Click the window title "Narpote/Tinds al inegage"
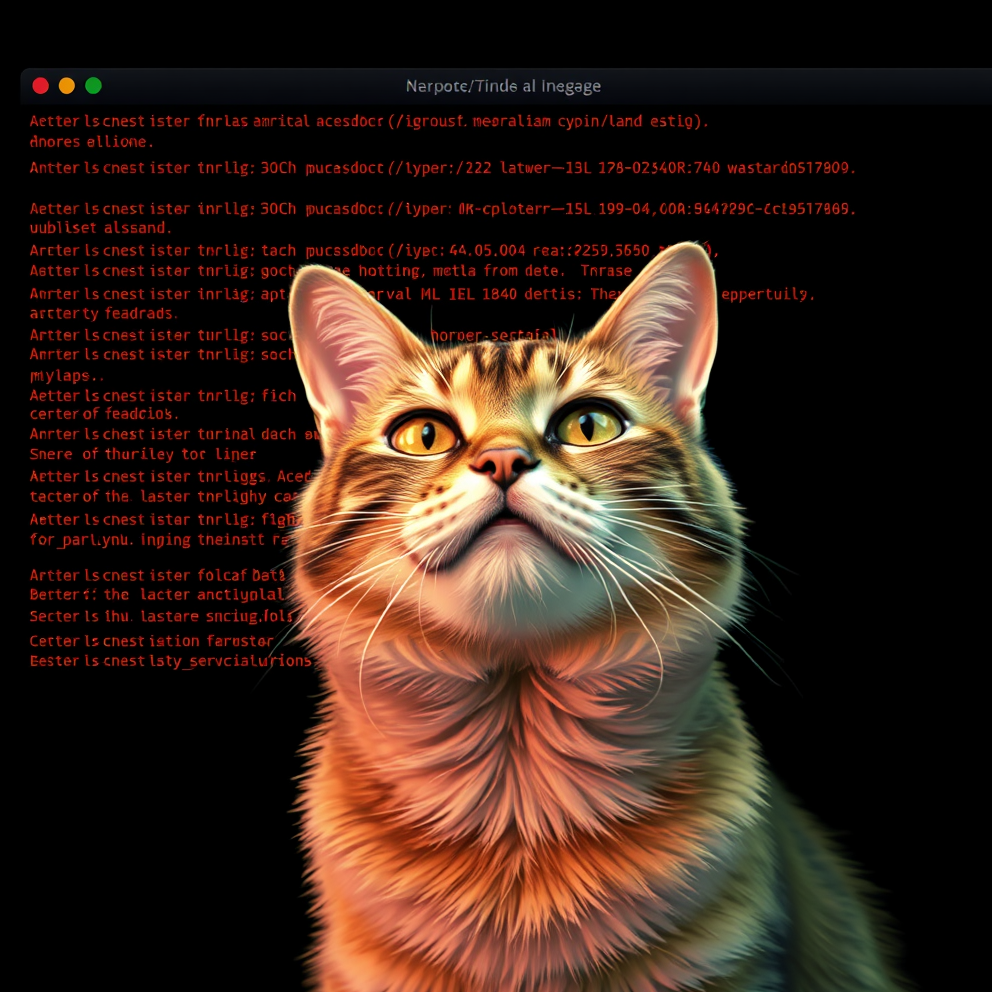992x992 pixels. pyautogui.click(x=503, y=86)
